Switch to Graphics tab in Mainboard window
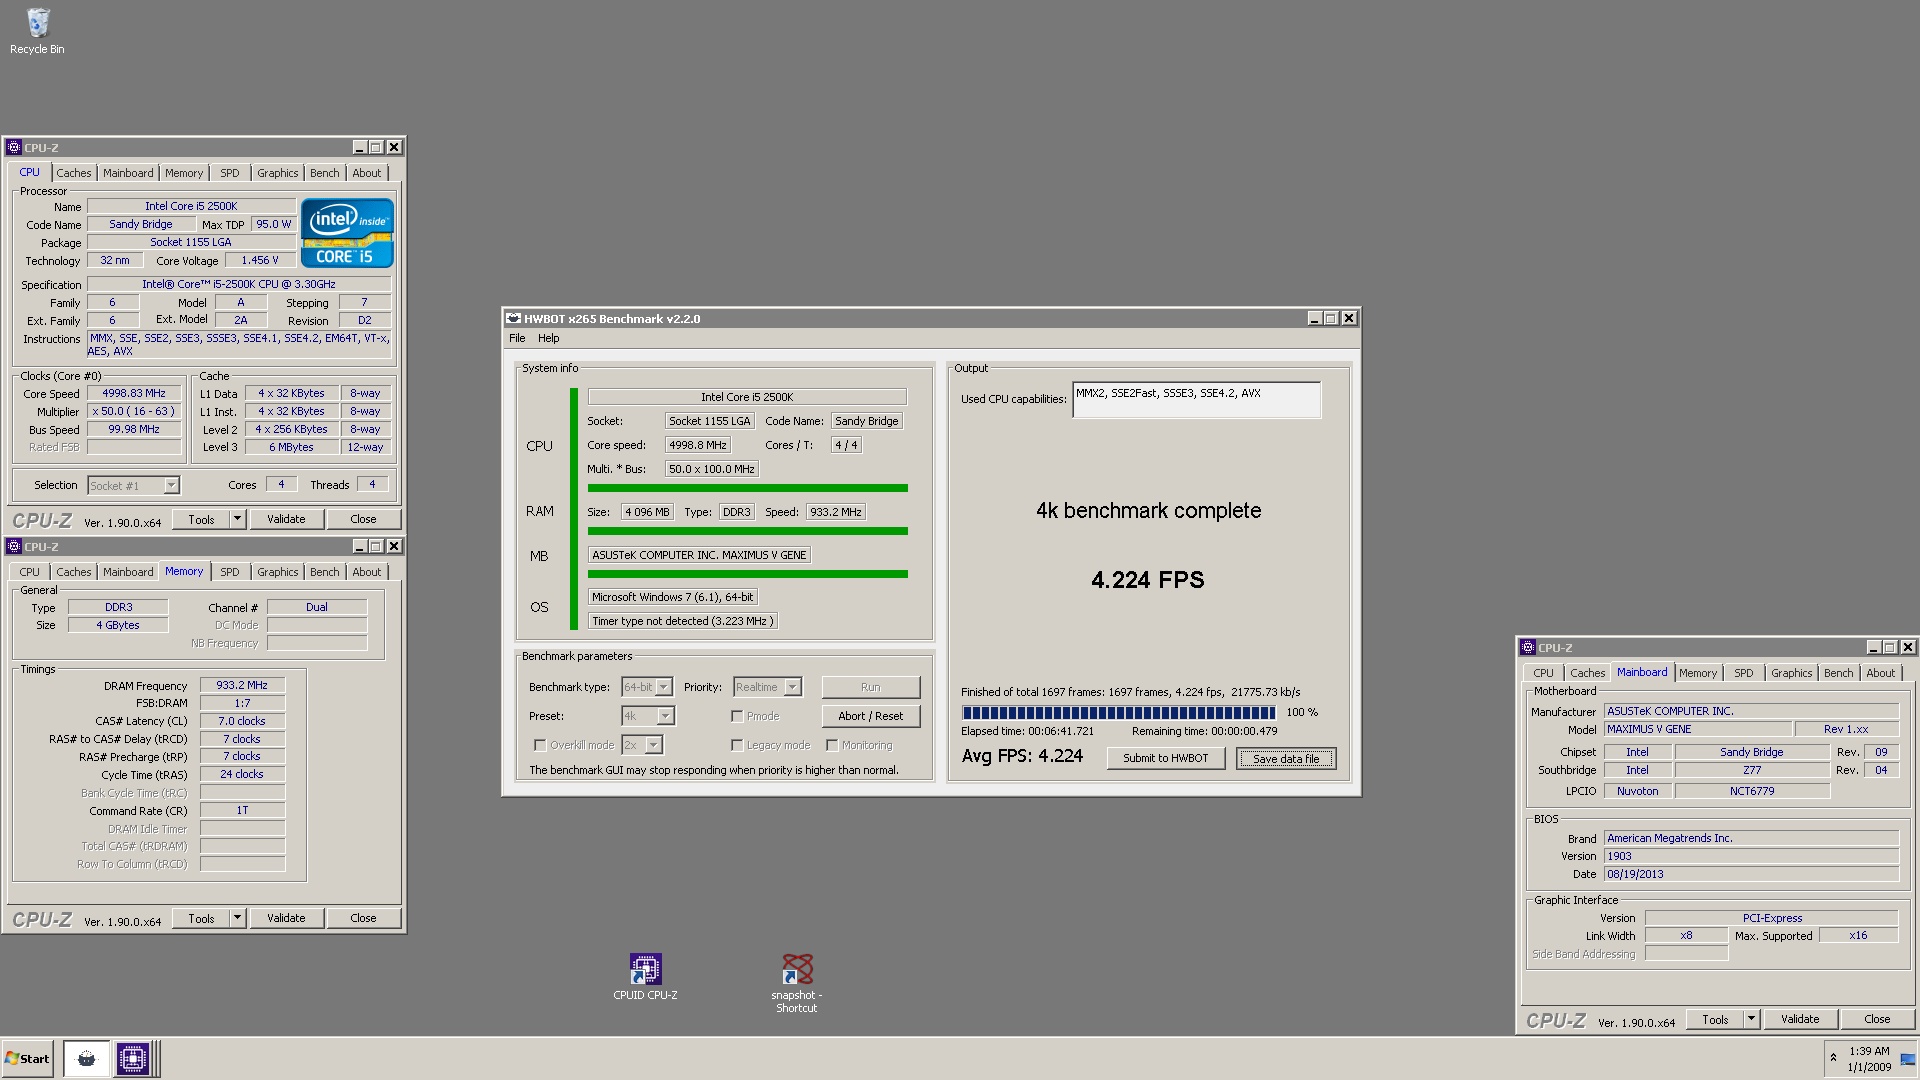This screenshot has width=1920, height=1080. (1791, 673)
